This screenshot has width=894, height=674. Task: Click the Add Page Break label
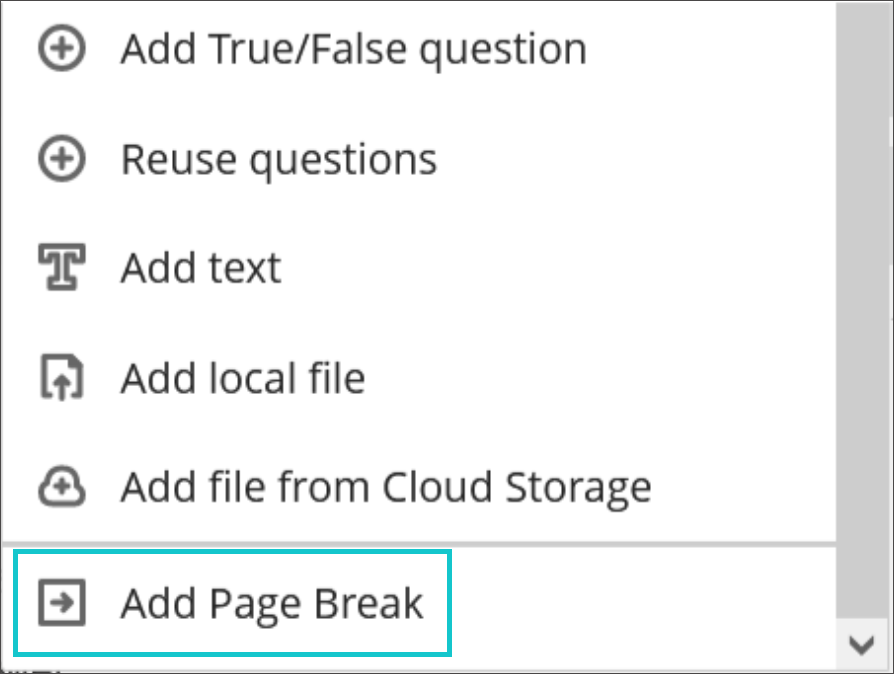click(x=272, y=603)
